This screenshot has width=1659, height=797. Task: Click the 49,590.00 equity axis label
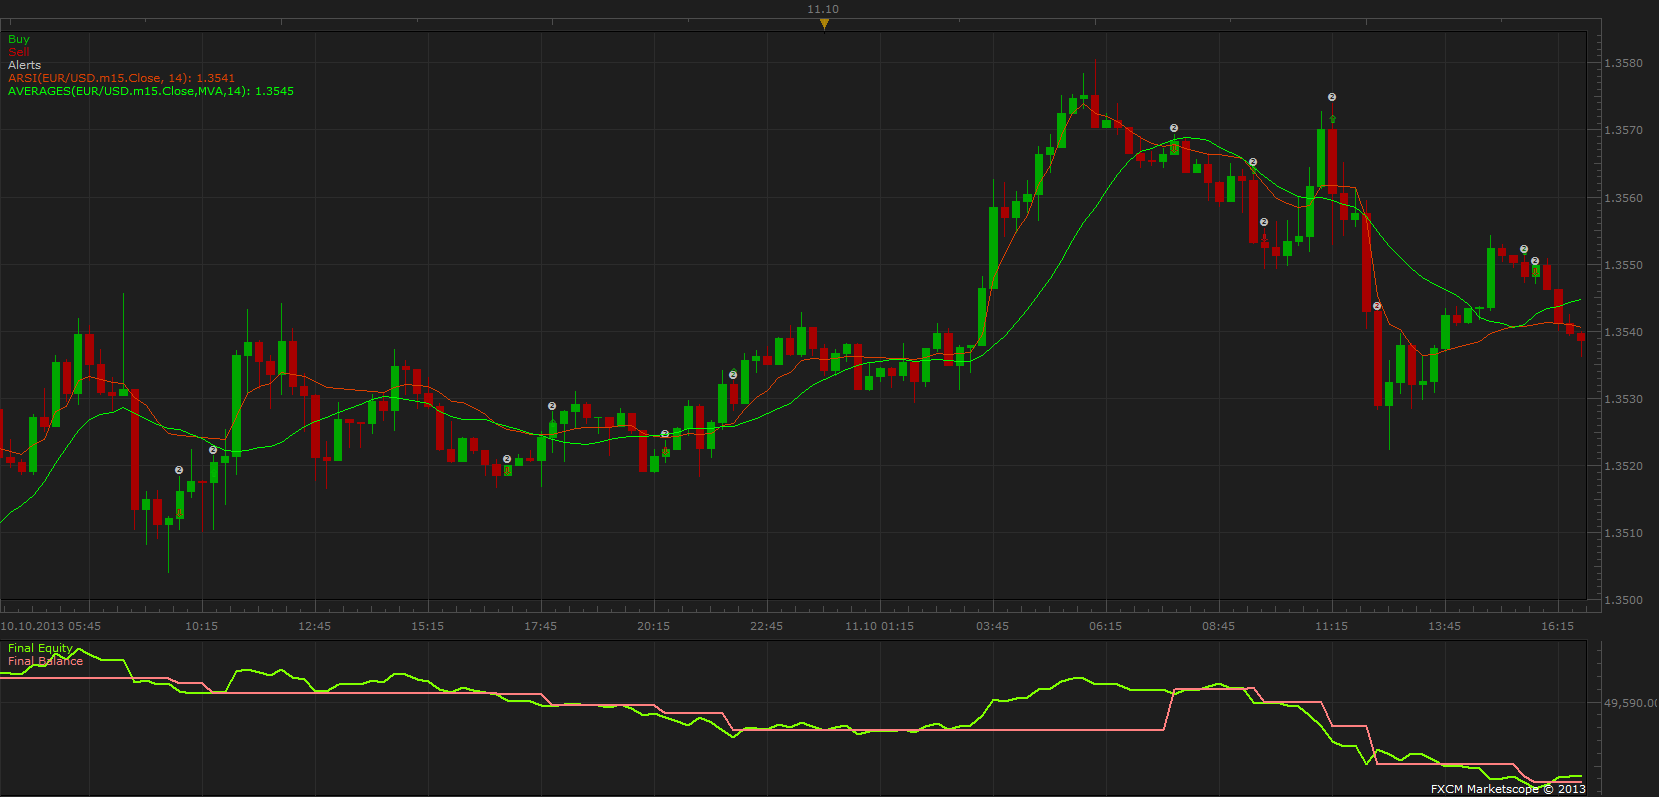pyautogui.click(x=1630, y=703)
